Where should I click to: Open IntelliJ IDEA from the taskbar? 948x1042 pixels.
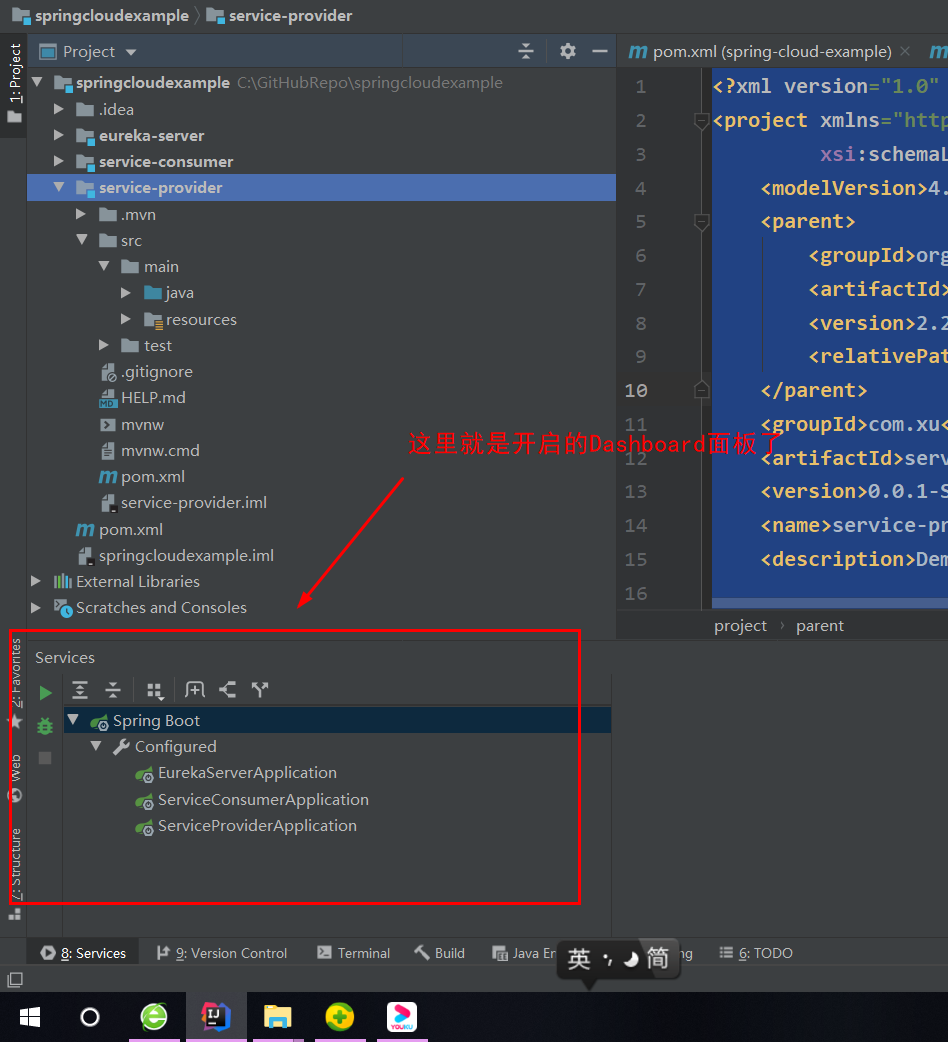216,1017
